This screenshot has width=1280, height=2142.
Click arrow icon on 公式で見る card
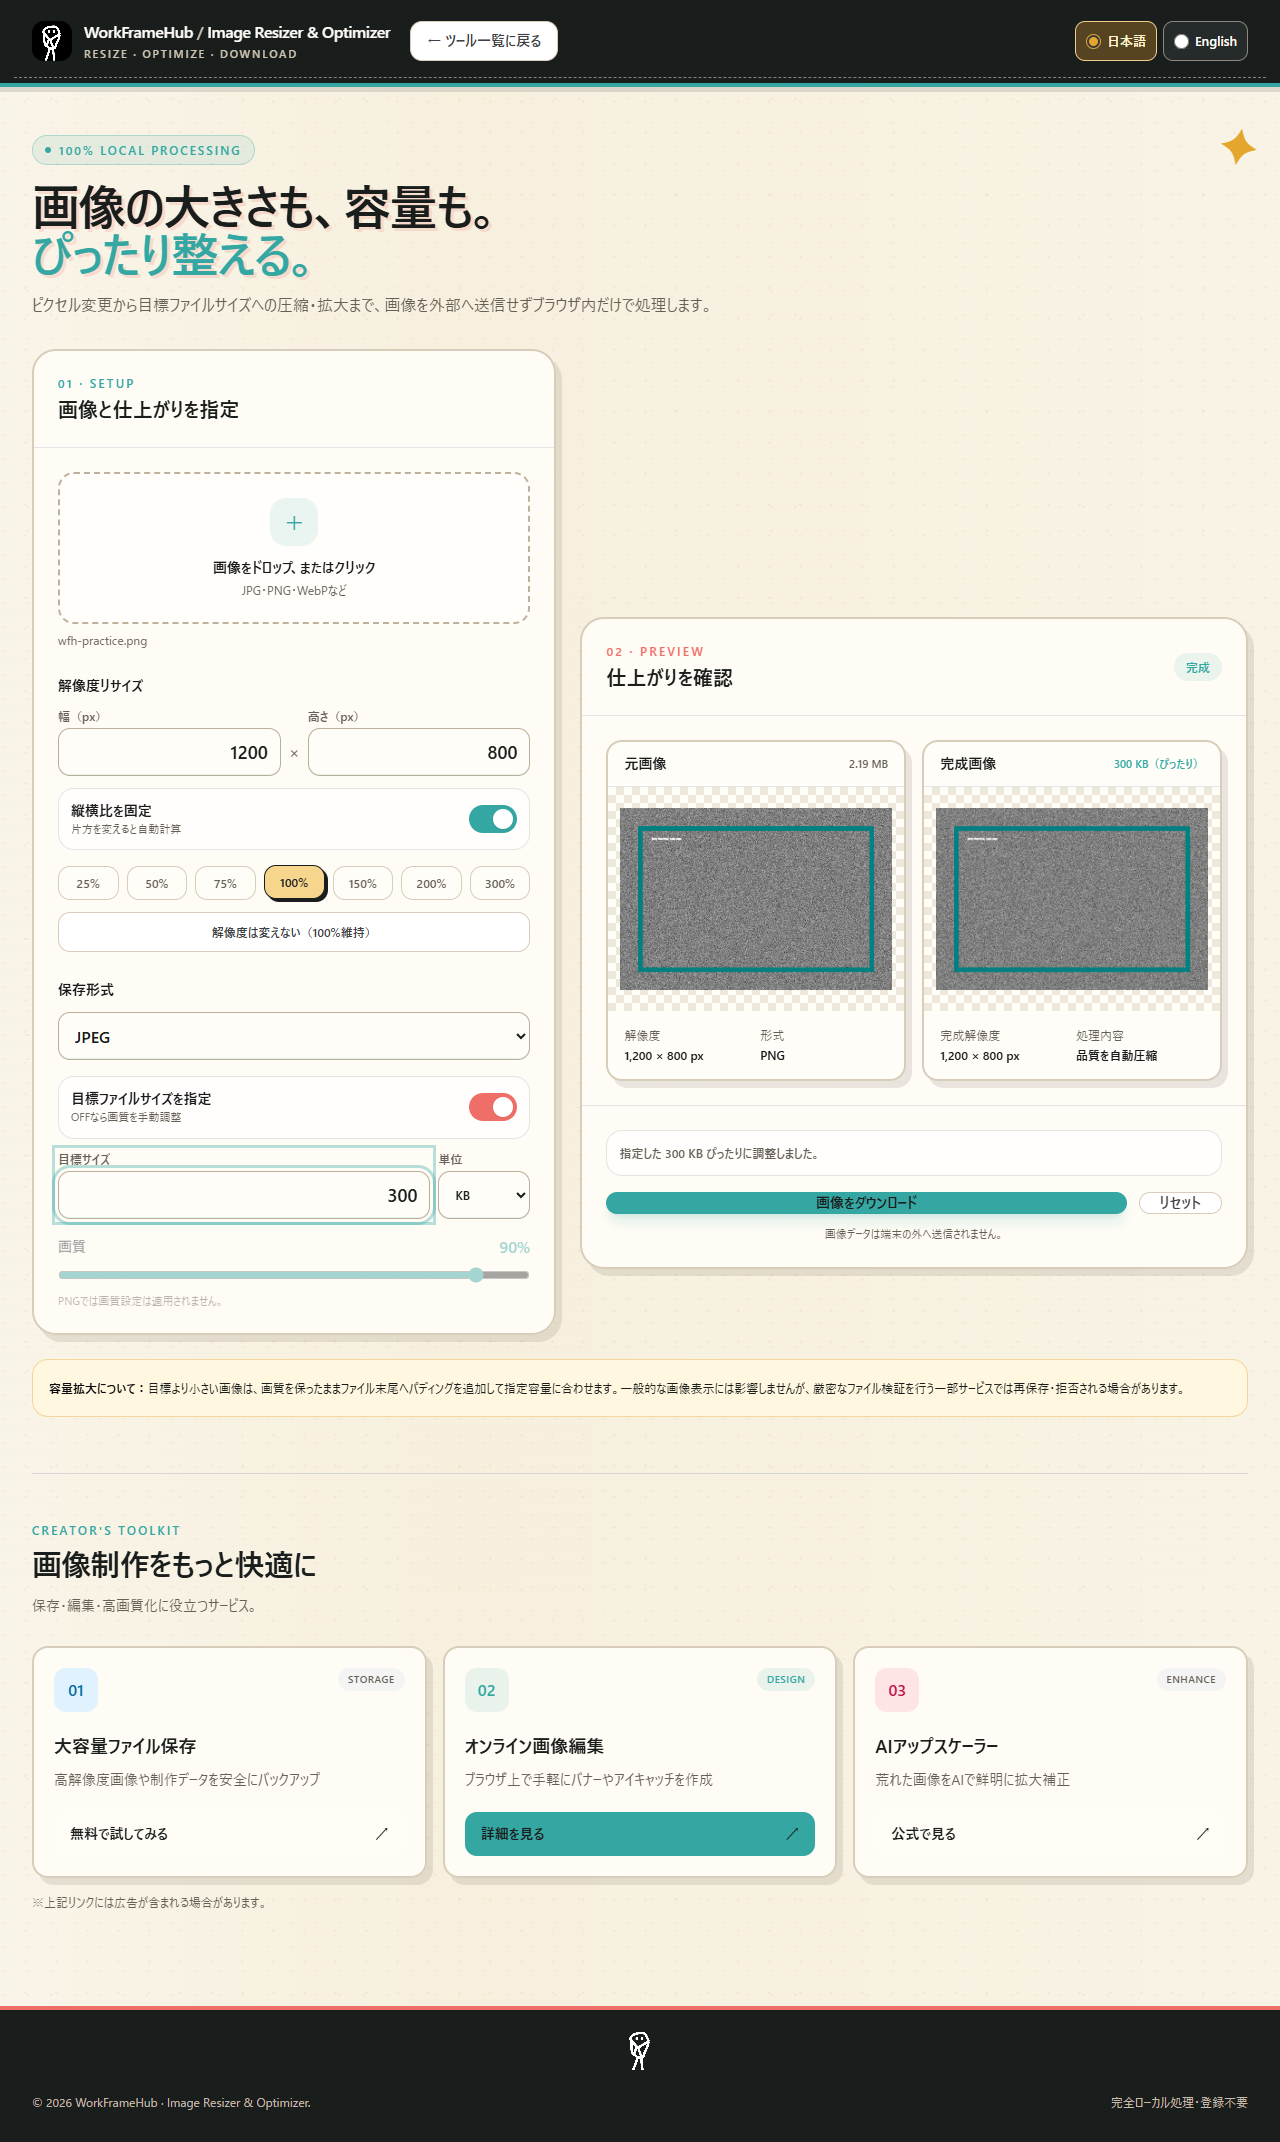pyautogui.click(x=1203, y=1833)
